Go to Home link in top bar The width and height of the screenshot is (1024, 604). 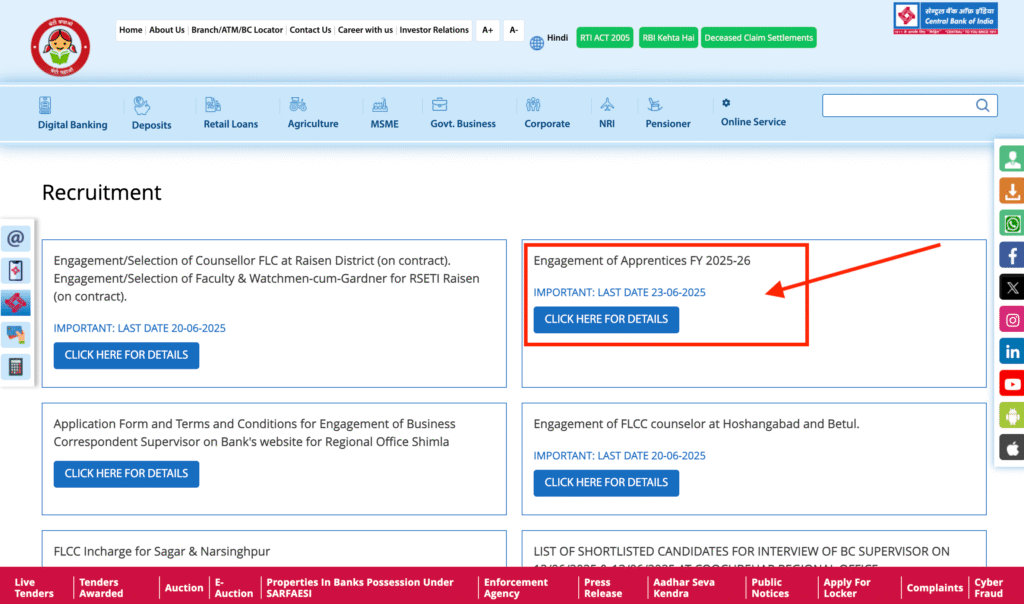131,30
